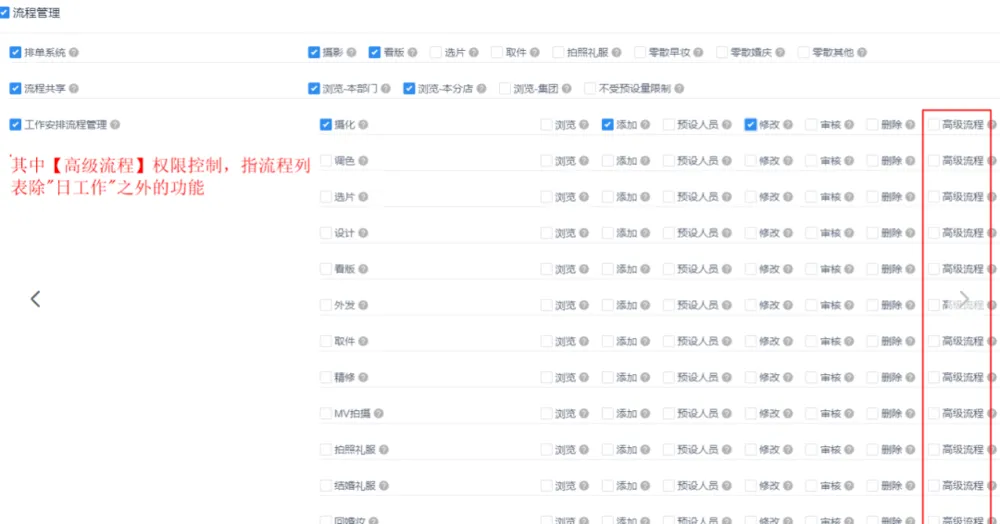This screenshot has width=1000, height=524.
Task: Toggle the 排单系统 checkbox
Action: [x=15, y=52]
